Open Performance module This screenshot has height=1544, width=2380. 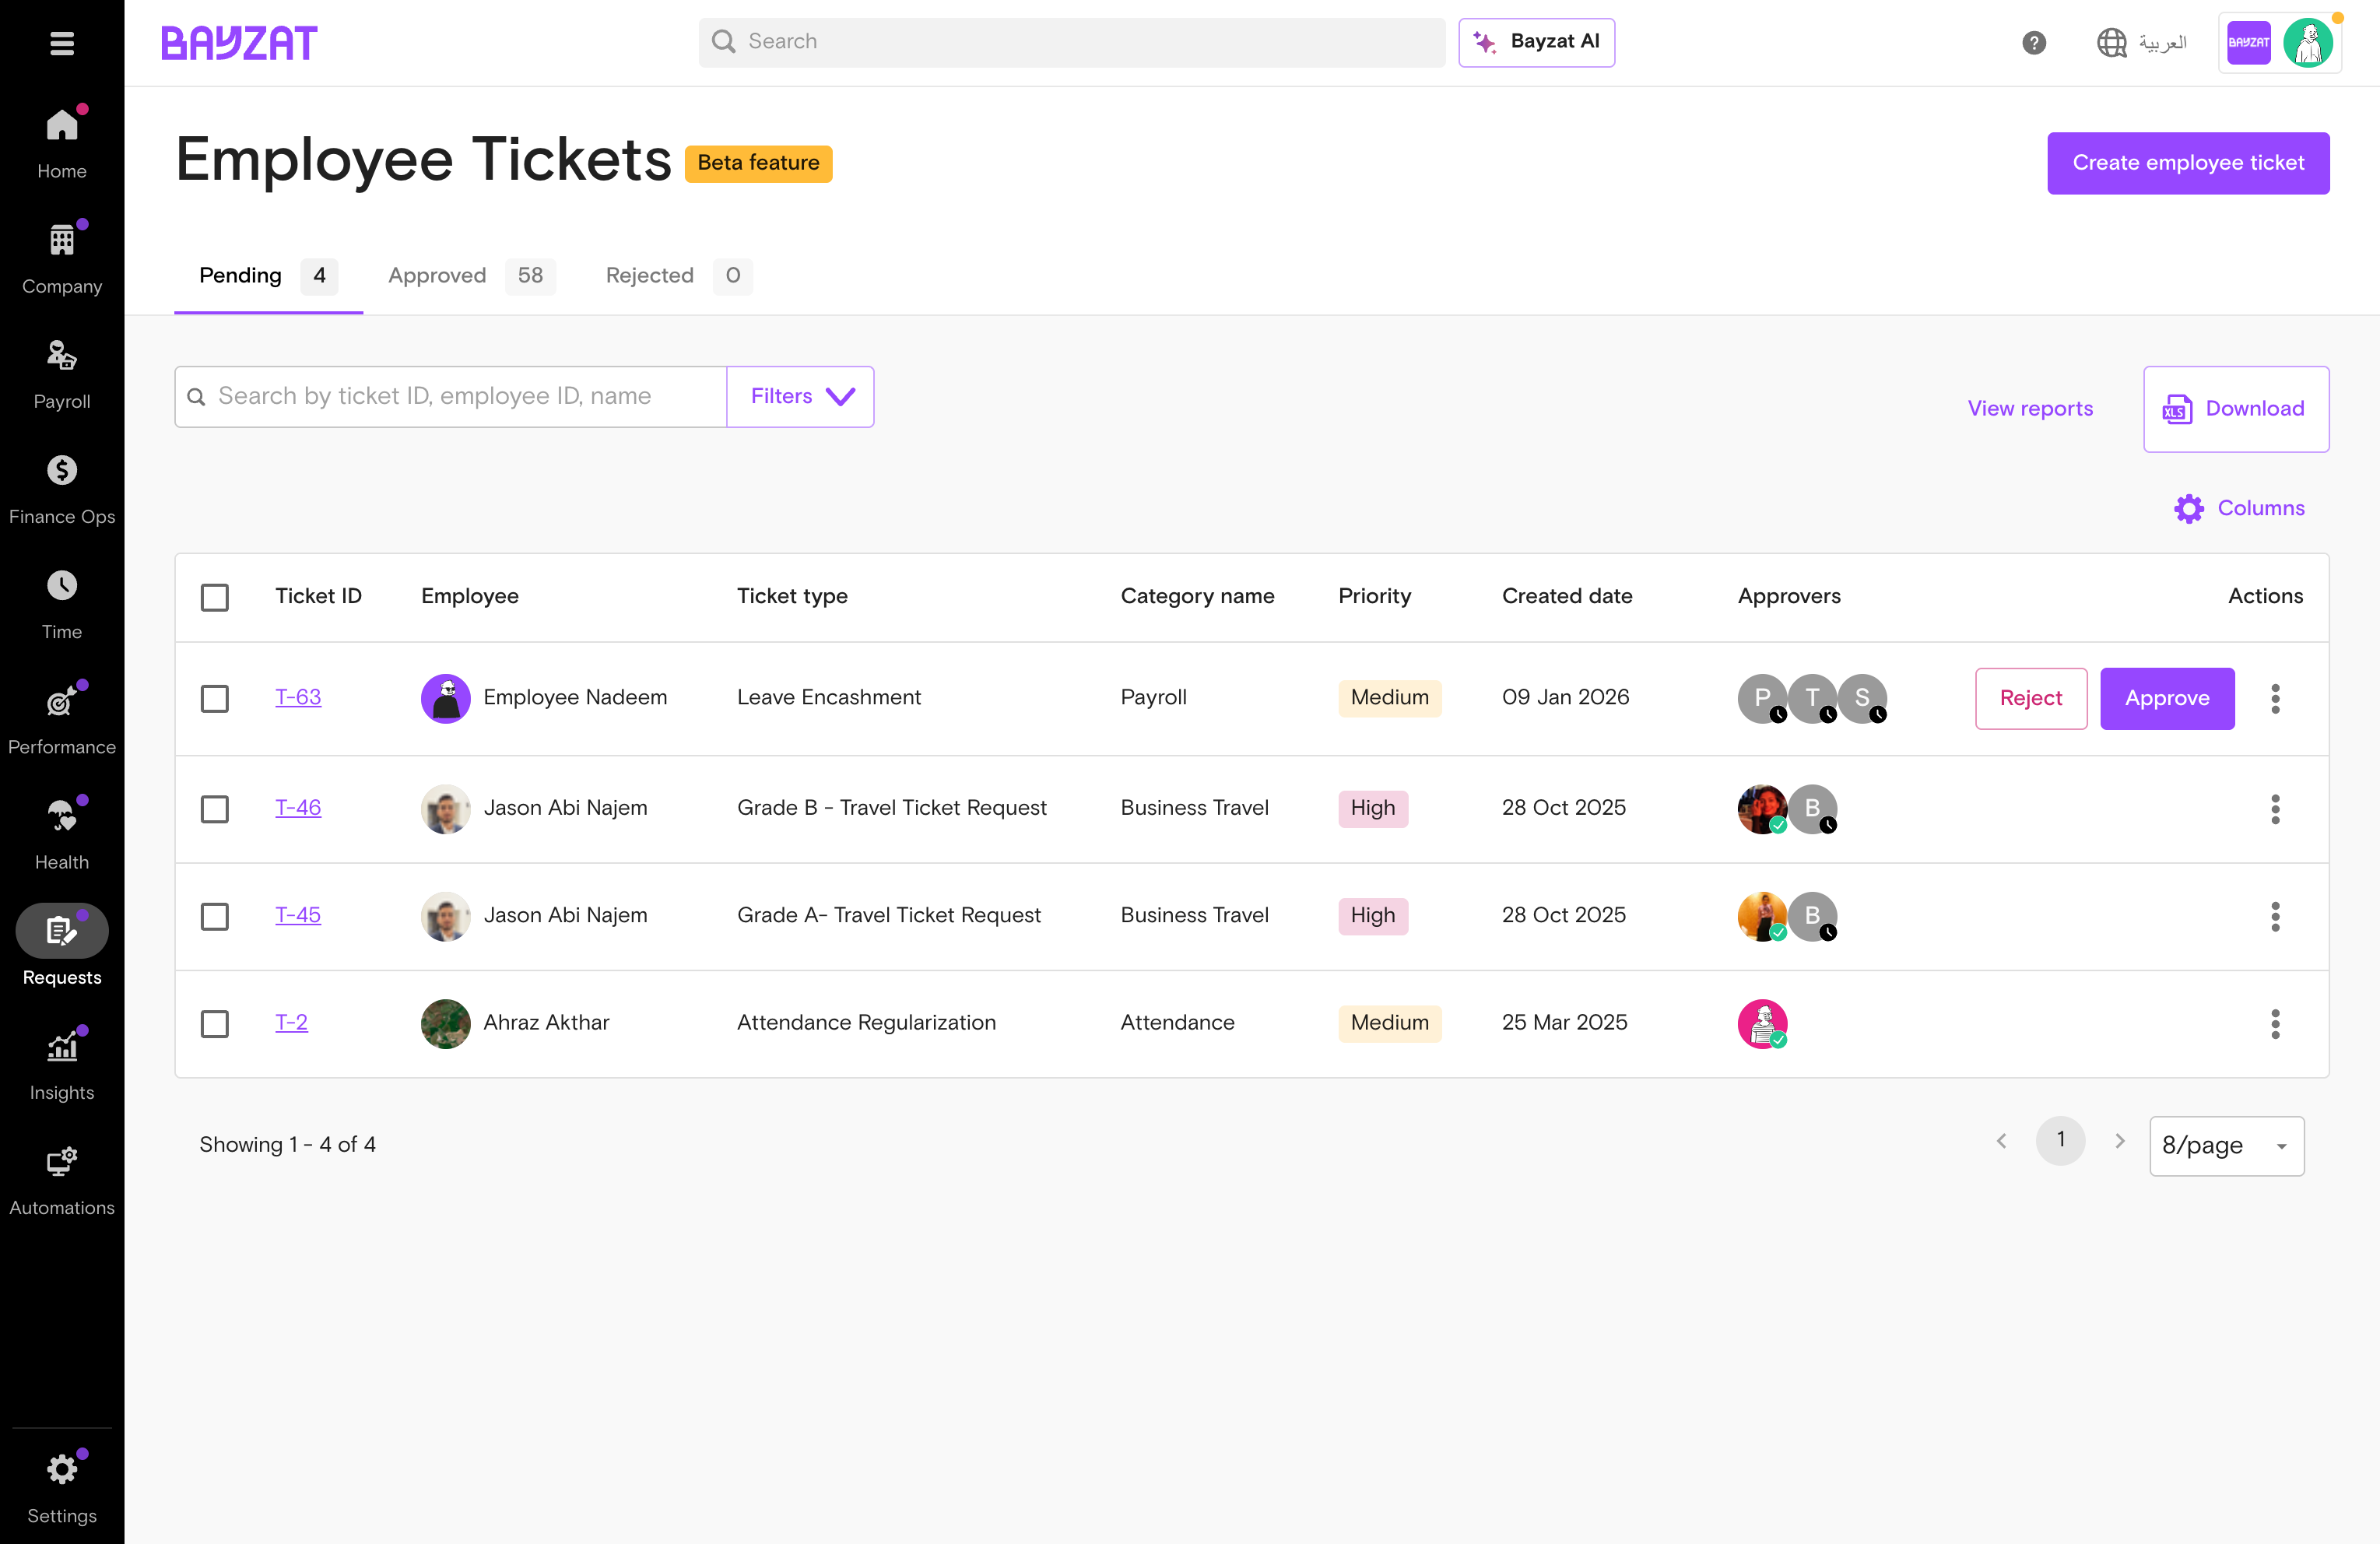click(62, 719)
